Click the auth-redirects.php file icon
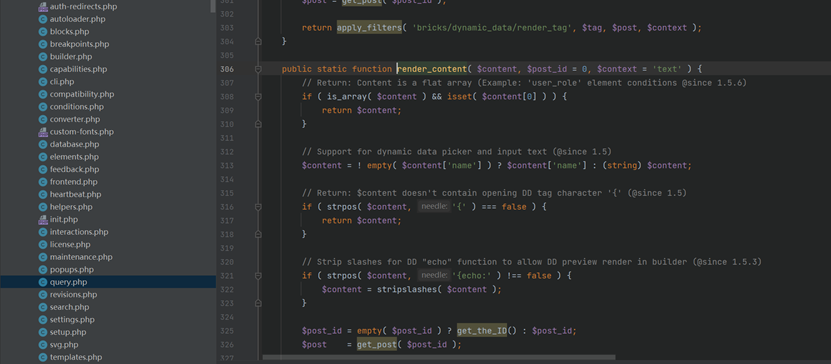 point(43,7)
